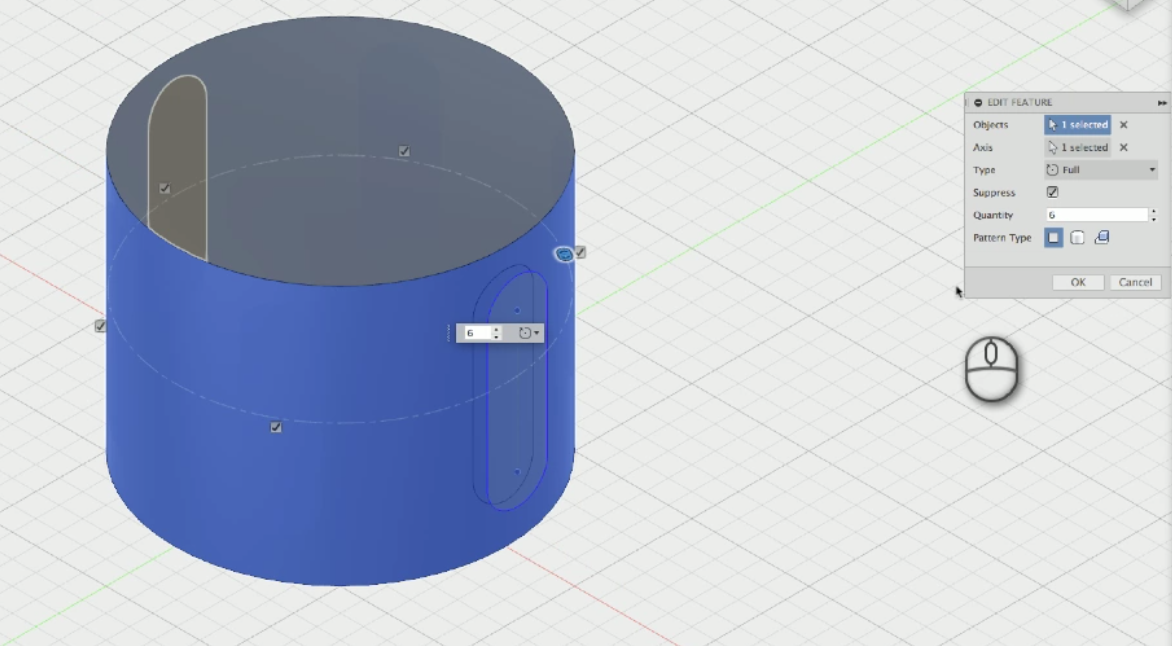
Task: Uncheck the pattern instance marker on cylinder front
Action: tap(276, 427)
